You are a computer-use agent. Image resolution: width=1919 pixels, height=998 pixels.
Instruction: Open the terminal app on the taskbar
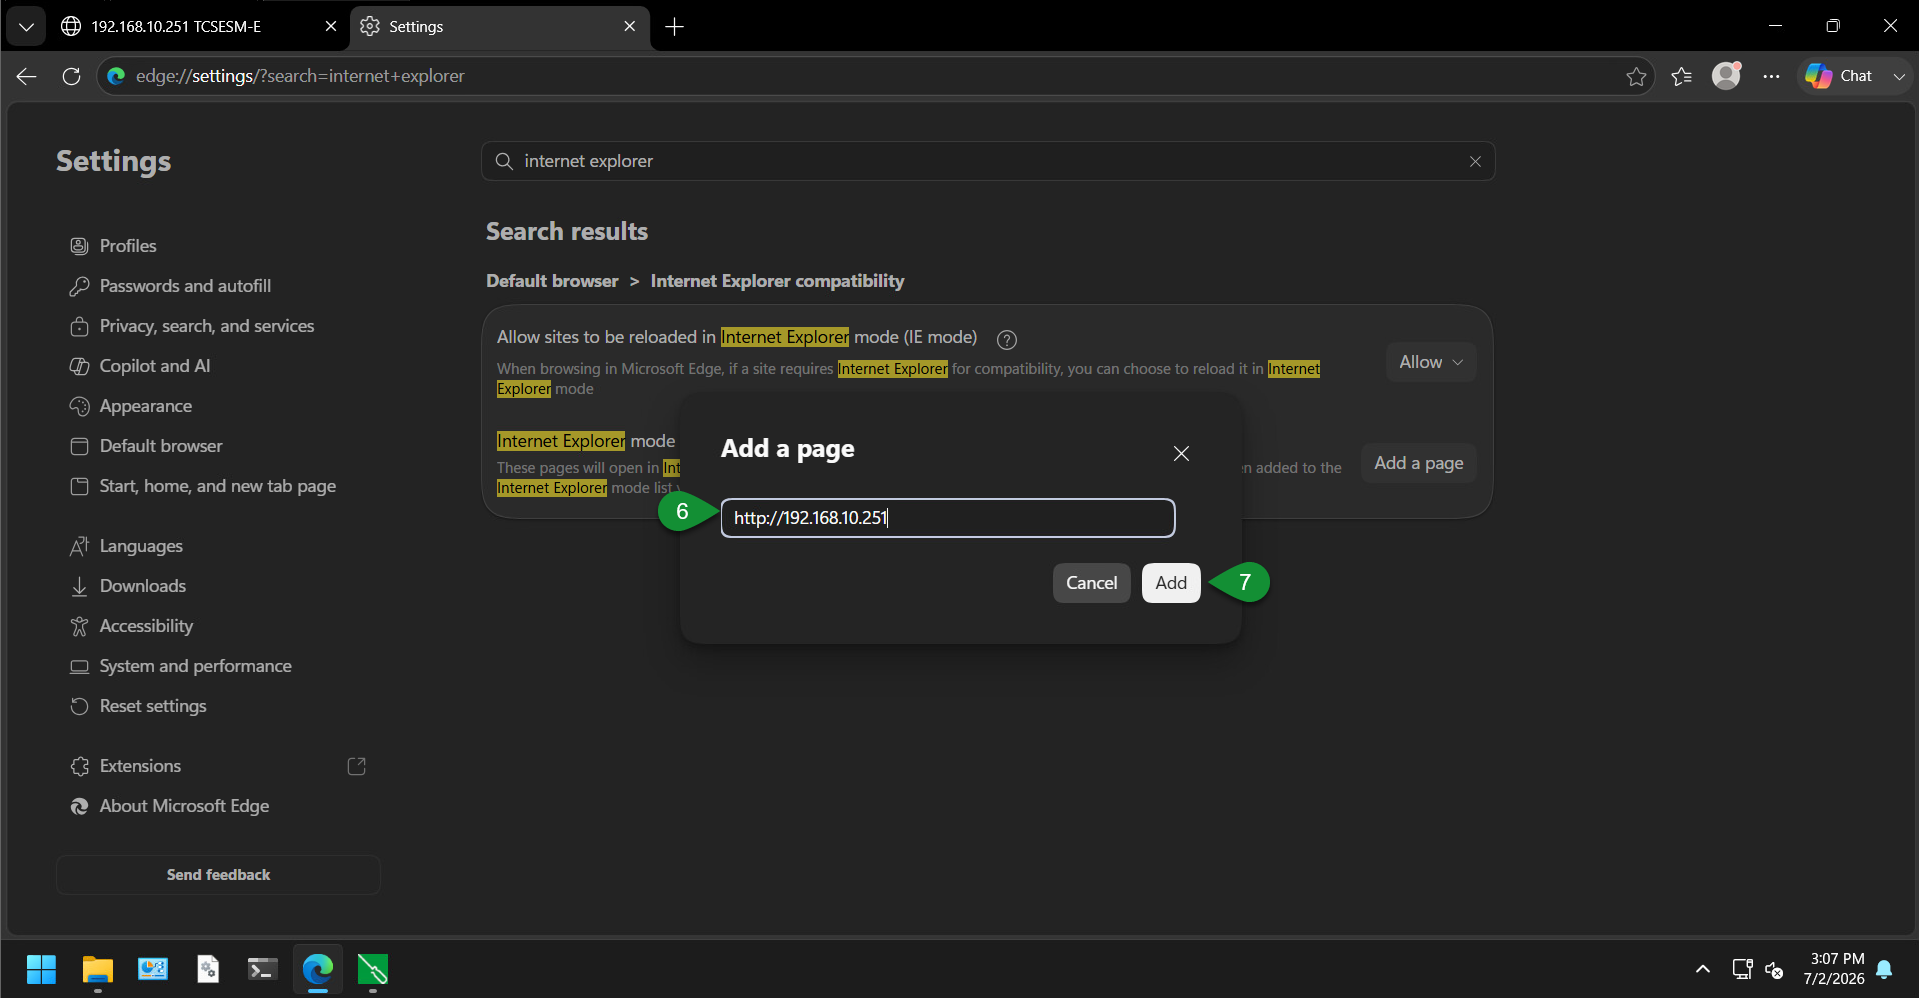tap(262, 969)
